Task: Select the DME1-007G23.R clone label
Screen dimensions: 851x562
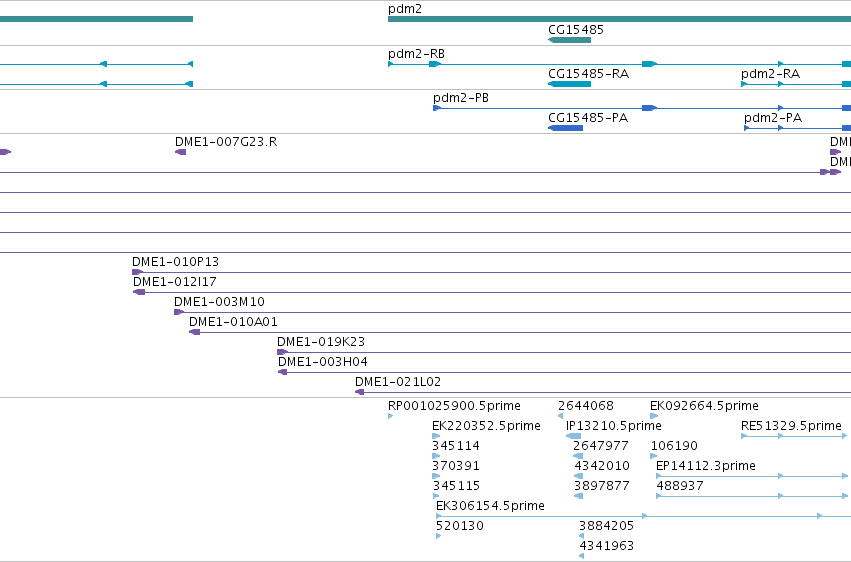Action: coord(226,142)
